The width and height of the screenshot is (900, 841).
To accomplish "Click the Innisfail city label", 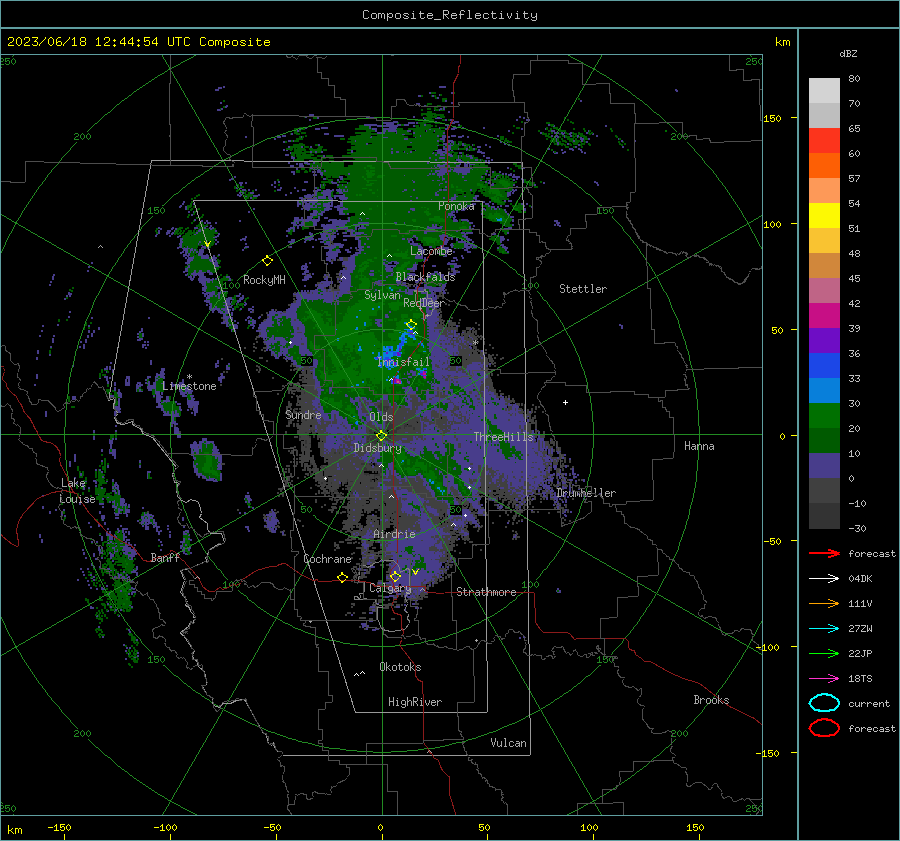I will click(403, 362).
